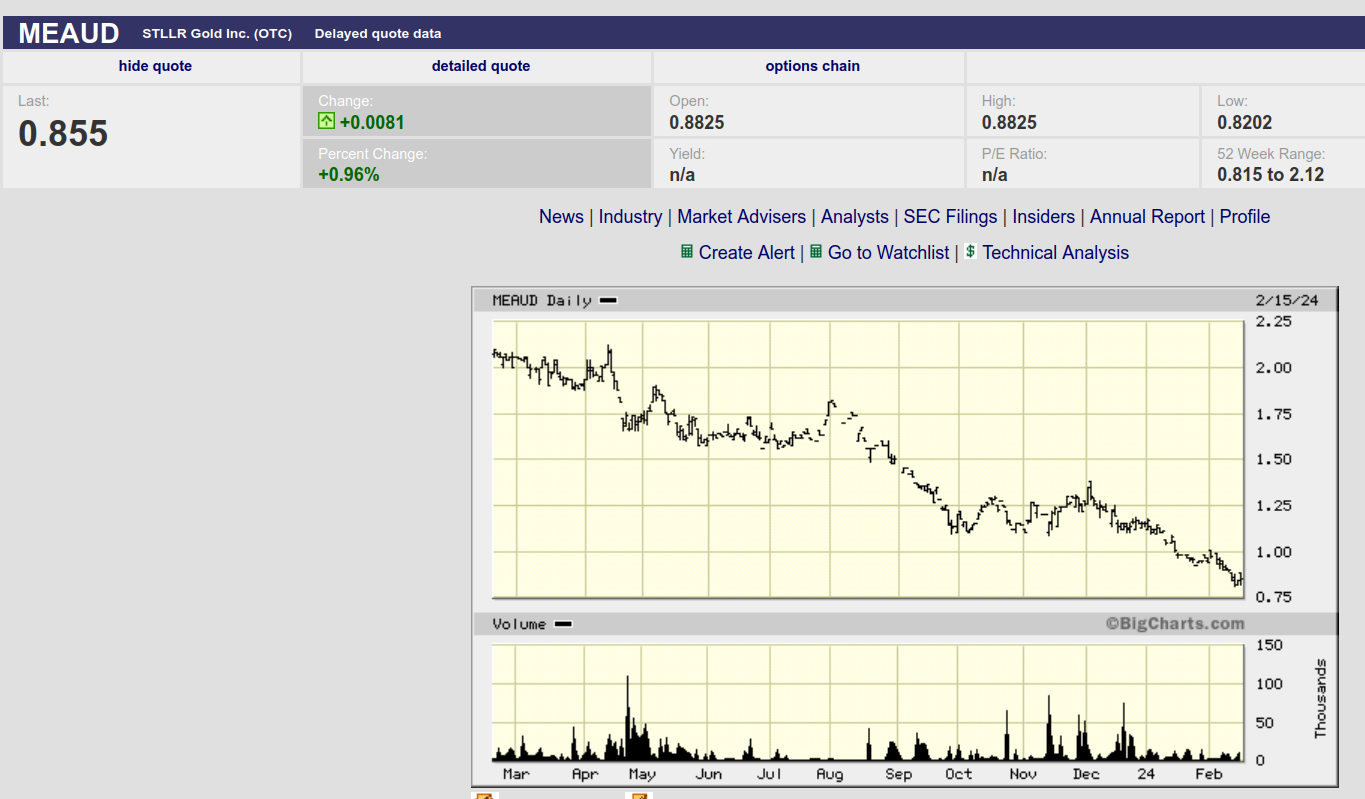Image resolution: width=1365 pixels, height=799 pixels.
Task: Open the options chain tab
Action: [x=813, y=66]
